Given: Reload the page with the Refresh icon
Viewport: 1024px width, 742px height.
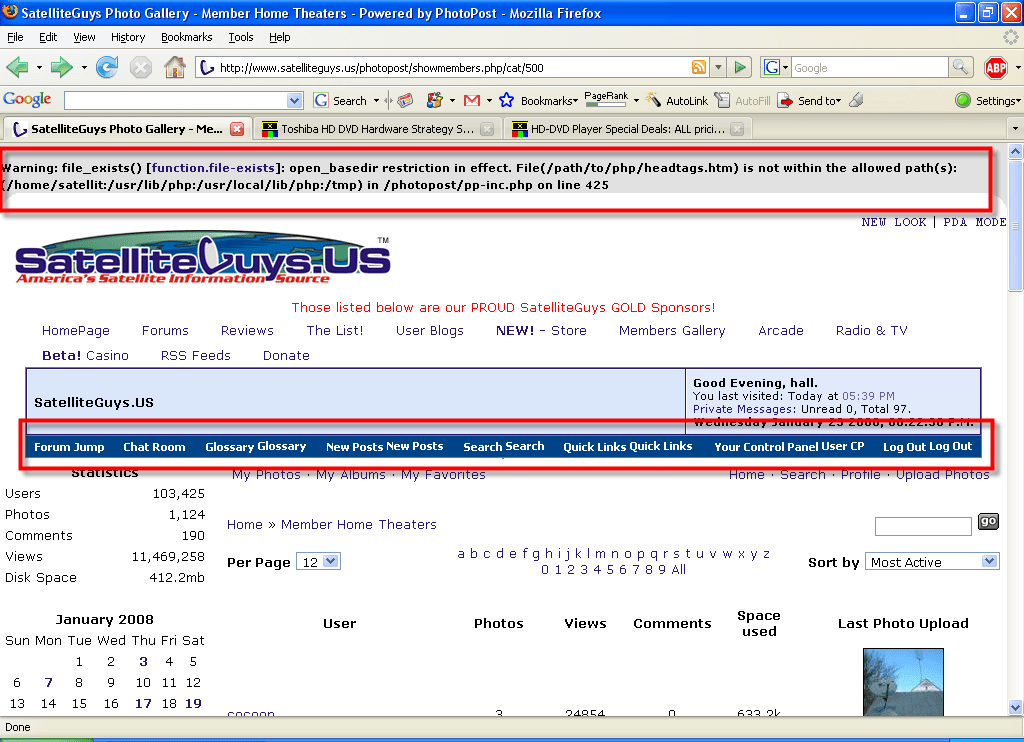Looking at the screenshot, I should coord(107,67).
